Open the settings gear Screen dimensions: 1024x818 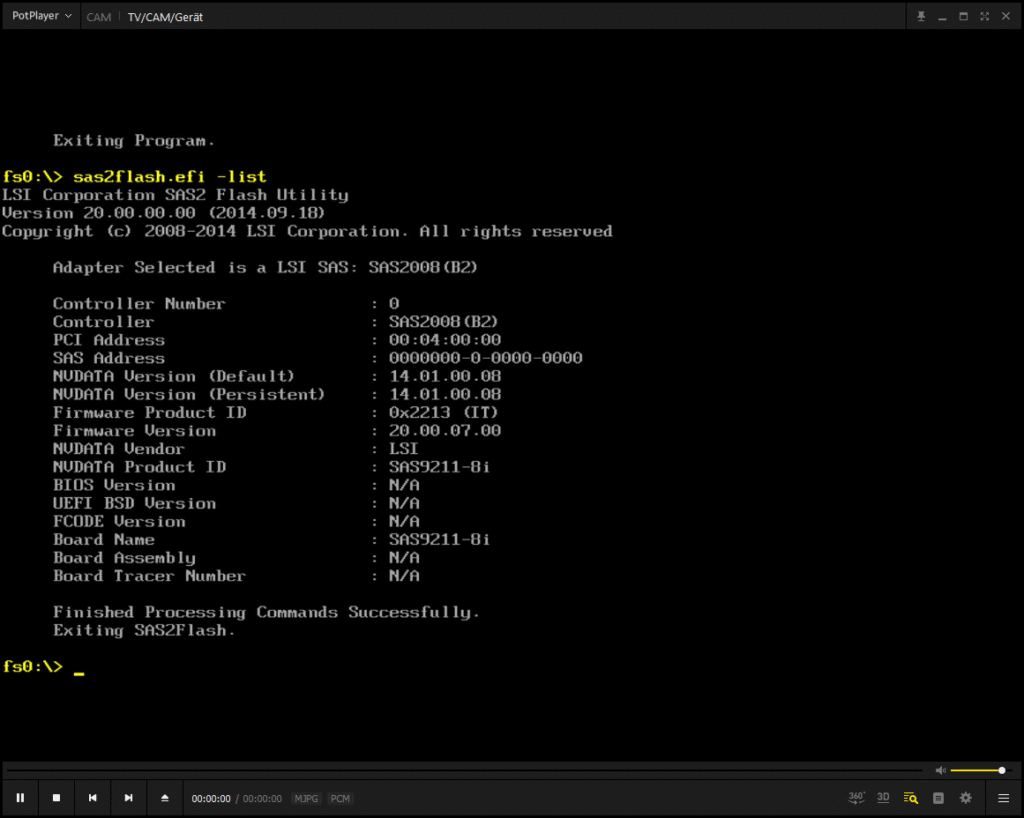point(965,798)
